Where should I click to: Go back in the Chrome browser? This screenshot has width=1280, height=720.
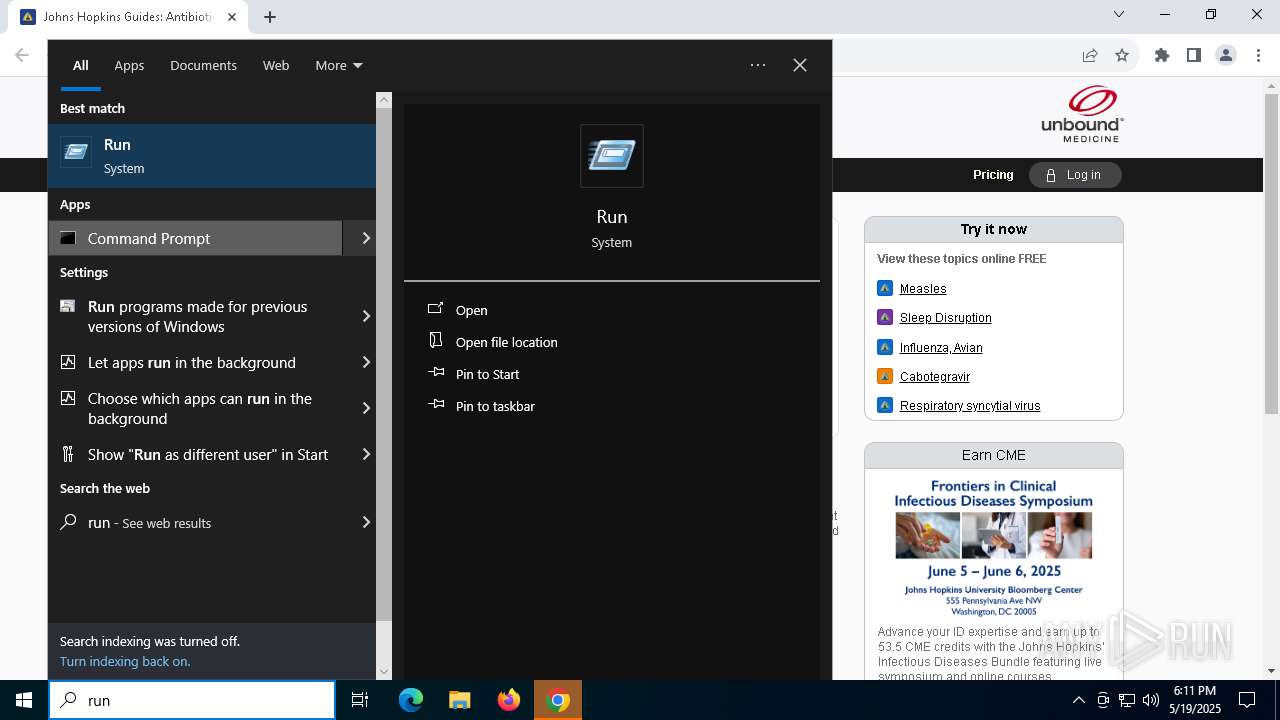coord(22,55)
